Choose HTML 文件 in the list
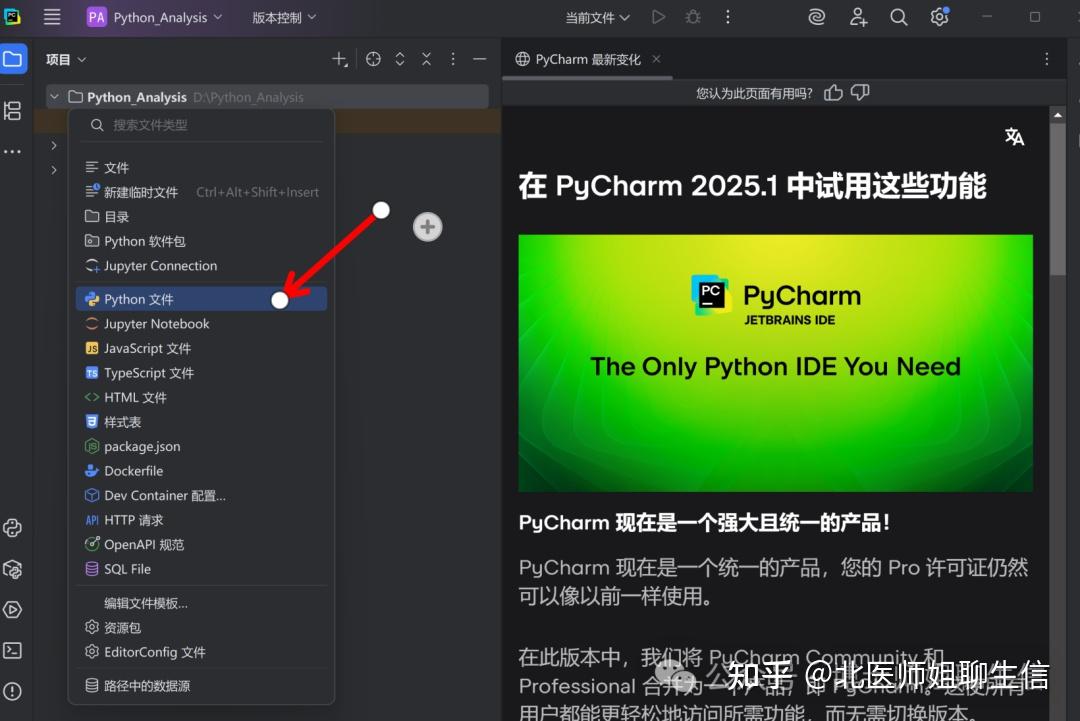This screenshot has width=1080, height=721. click(201, 397)
